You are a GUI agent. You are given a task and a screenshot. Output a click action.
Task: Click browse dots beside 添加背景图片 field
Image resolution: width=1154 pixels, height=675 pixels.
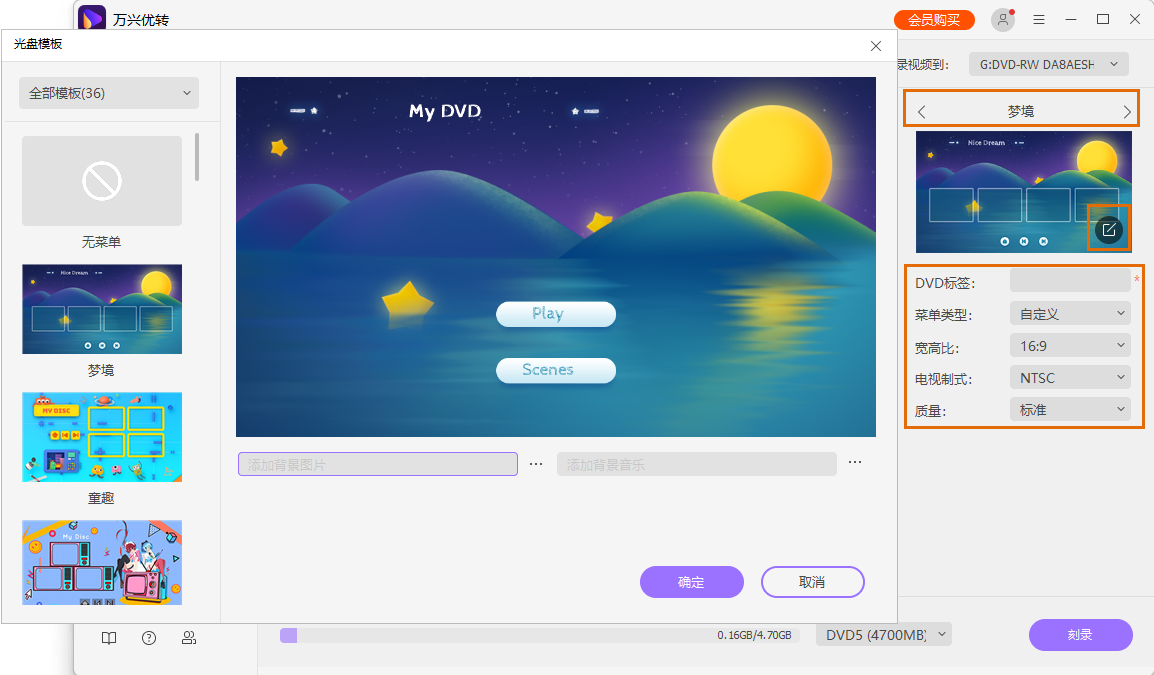click(536, 463)
